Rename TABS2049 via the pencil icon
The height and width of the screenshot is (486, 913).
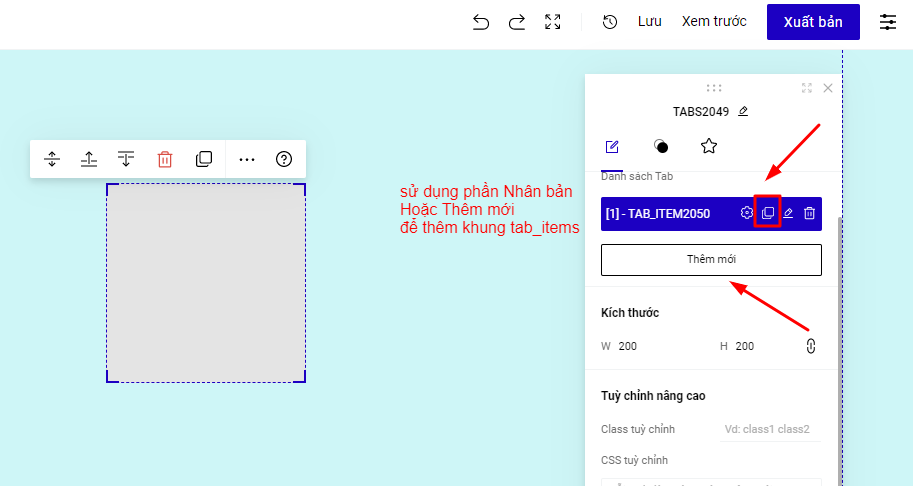(x=743, y=112)
